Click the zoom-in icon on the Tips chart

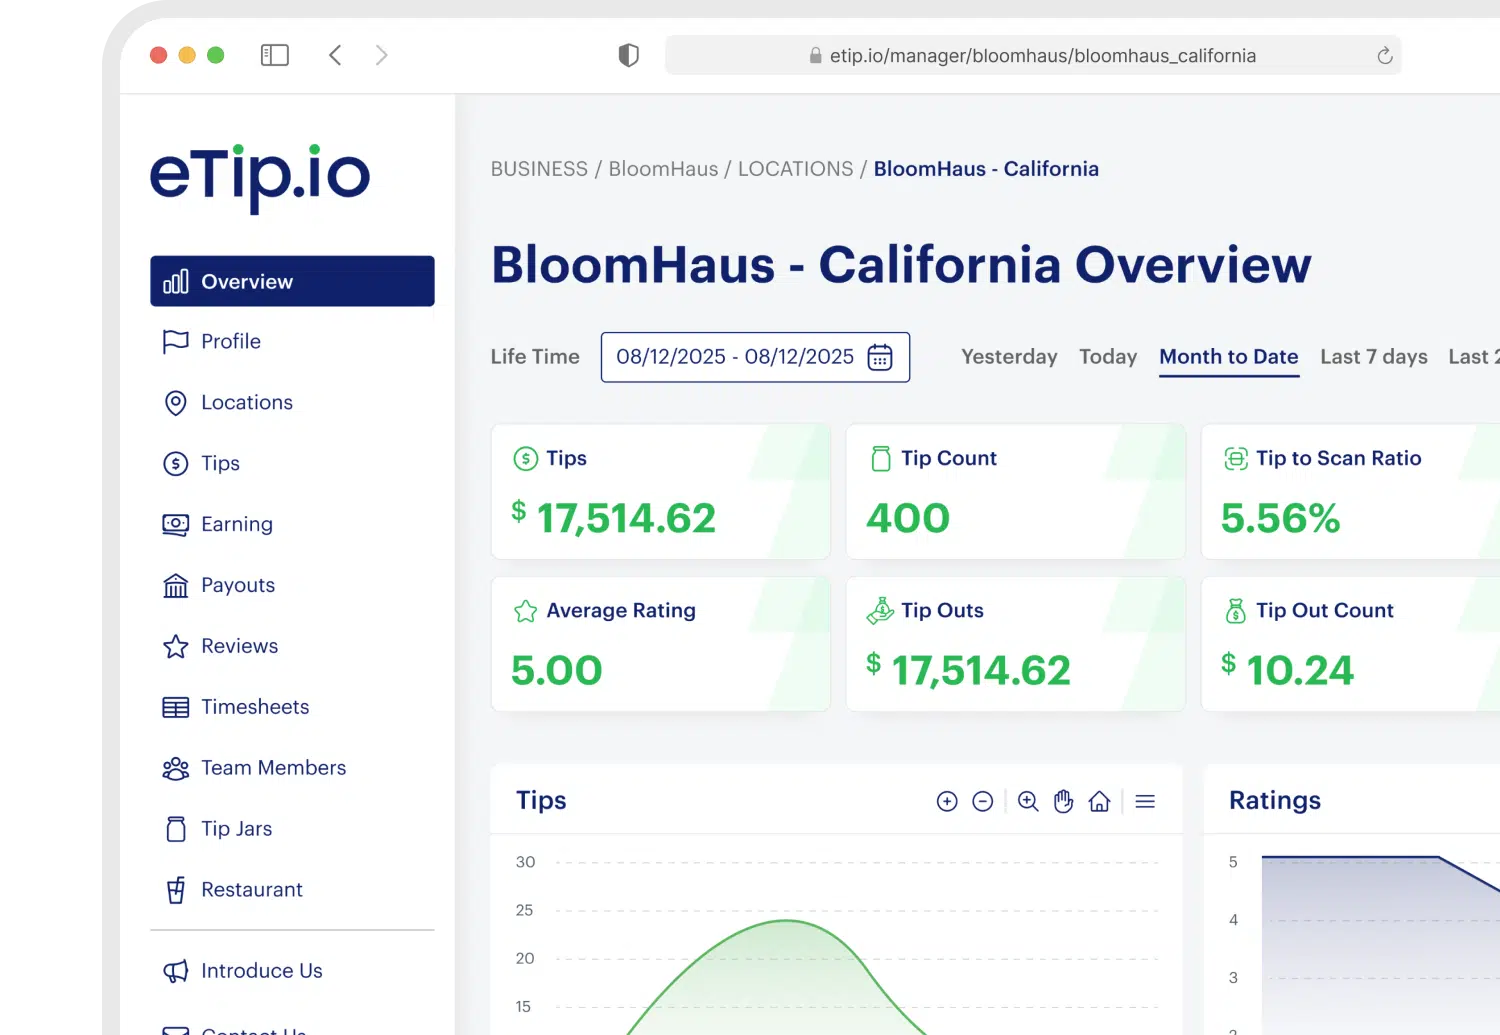947,801
